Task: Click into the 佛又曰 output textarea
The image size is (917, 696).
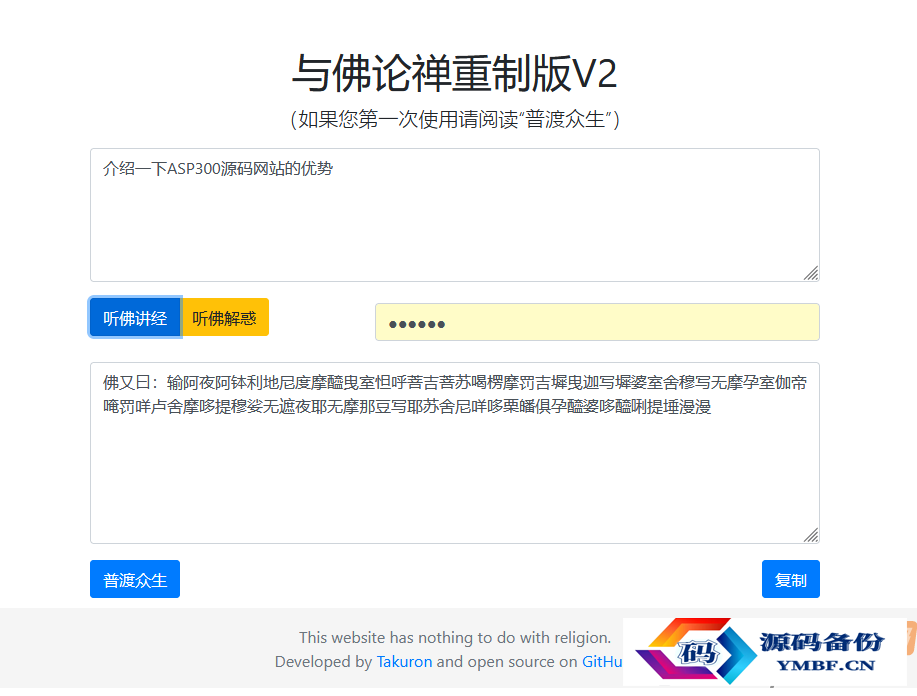Action: (x=455, y=453)
